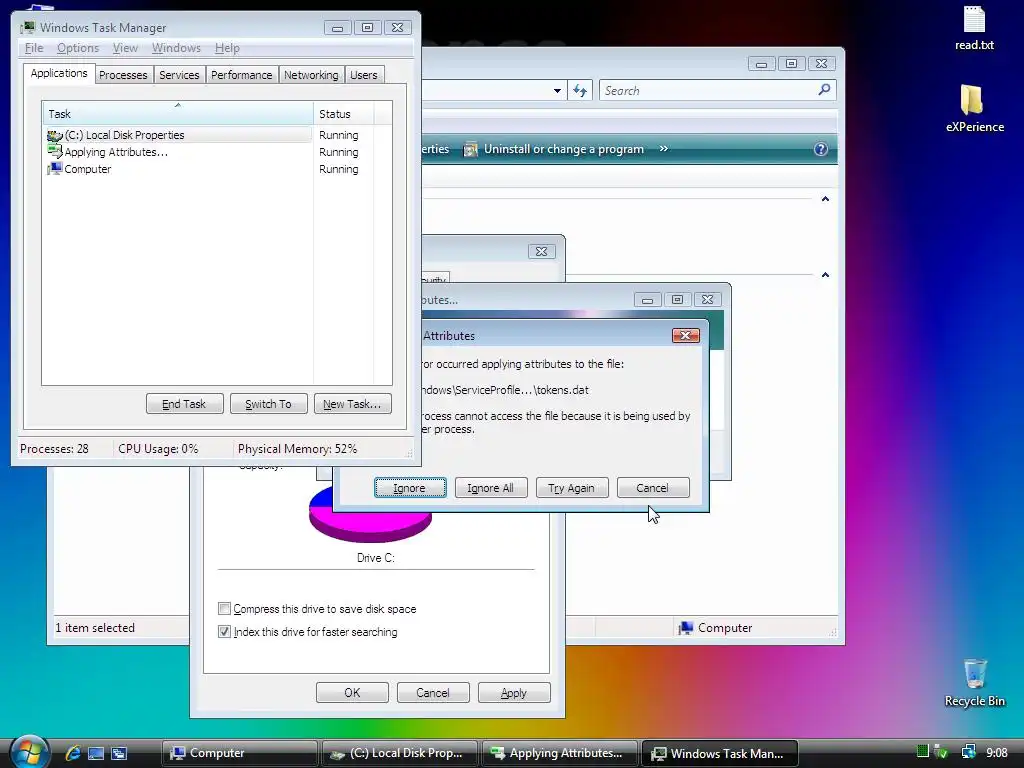Click the CPU Usage: 0% status text
The height and width of the screenshot is (768, 1024).
pos(158,449)
